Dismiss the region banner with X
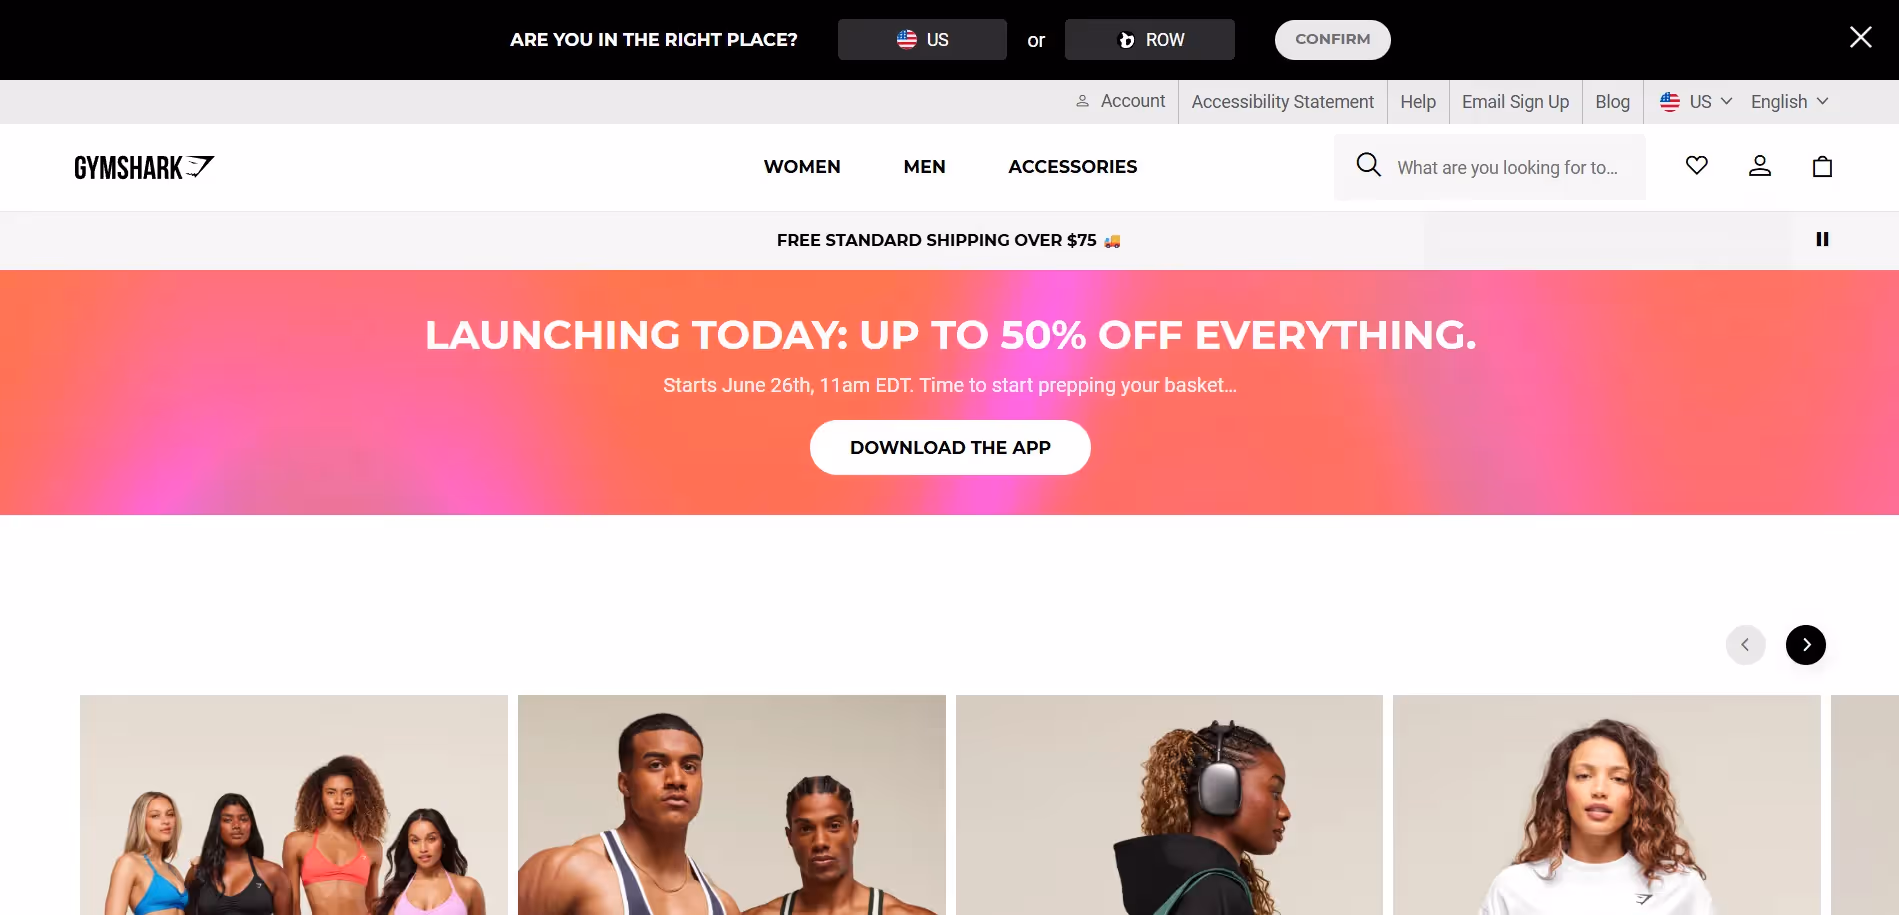Viewport: 1899px width, 915px height. tap(1860, 37)
